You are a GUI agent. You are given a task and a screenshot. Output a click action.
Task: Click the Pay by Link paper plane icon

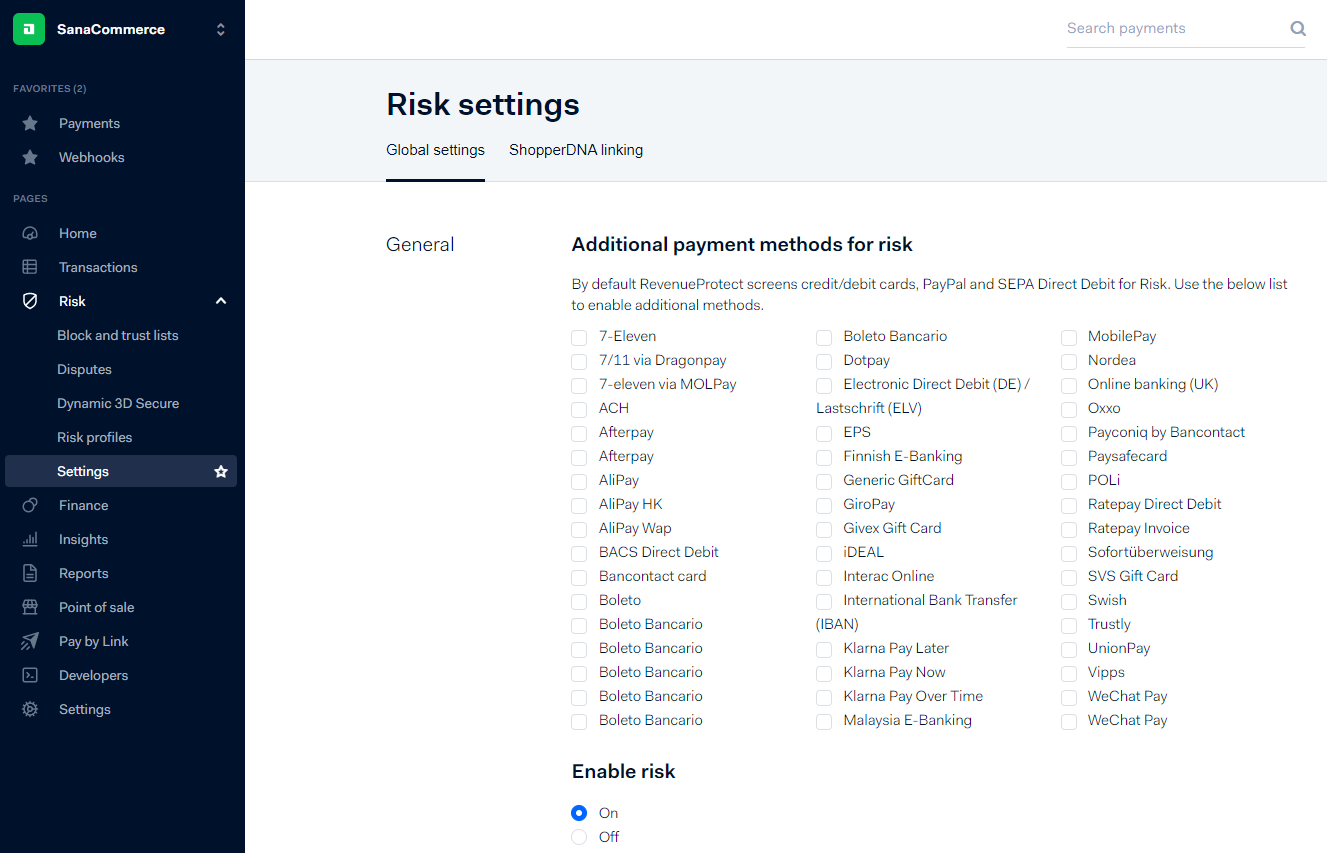click(30, 641)
